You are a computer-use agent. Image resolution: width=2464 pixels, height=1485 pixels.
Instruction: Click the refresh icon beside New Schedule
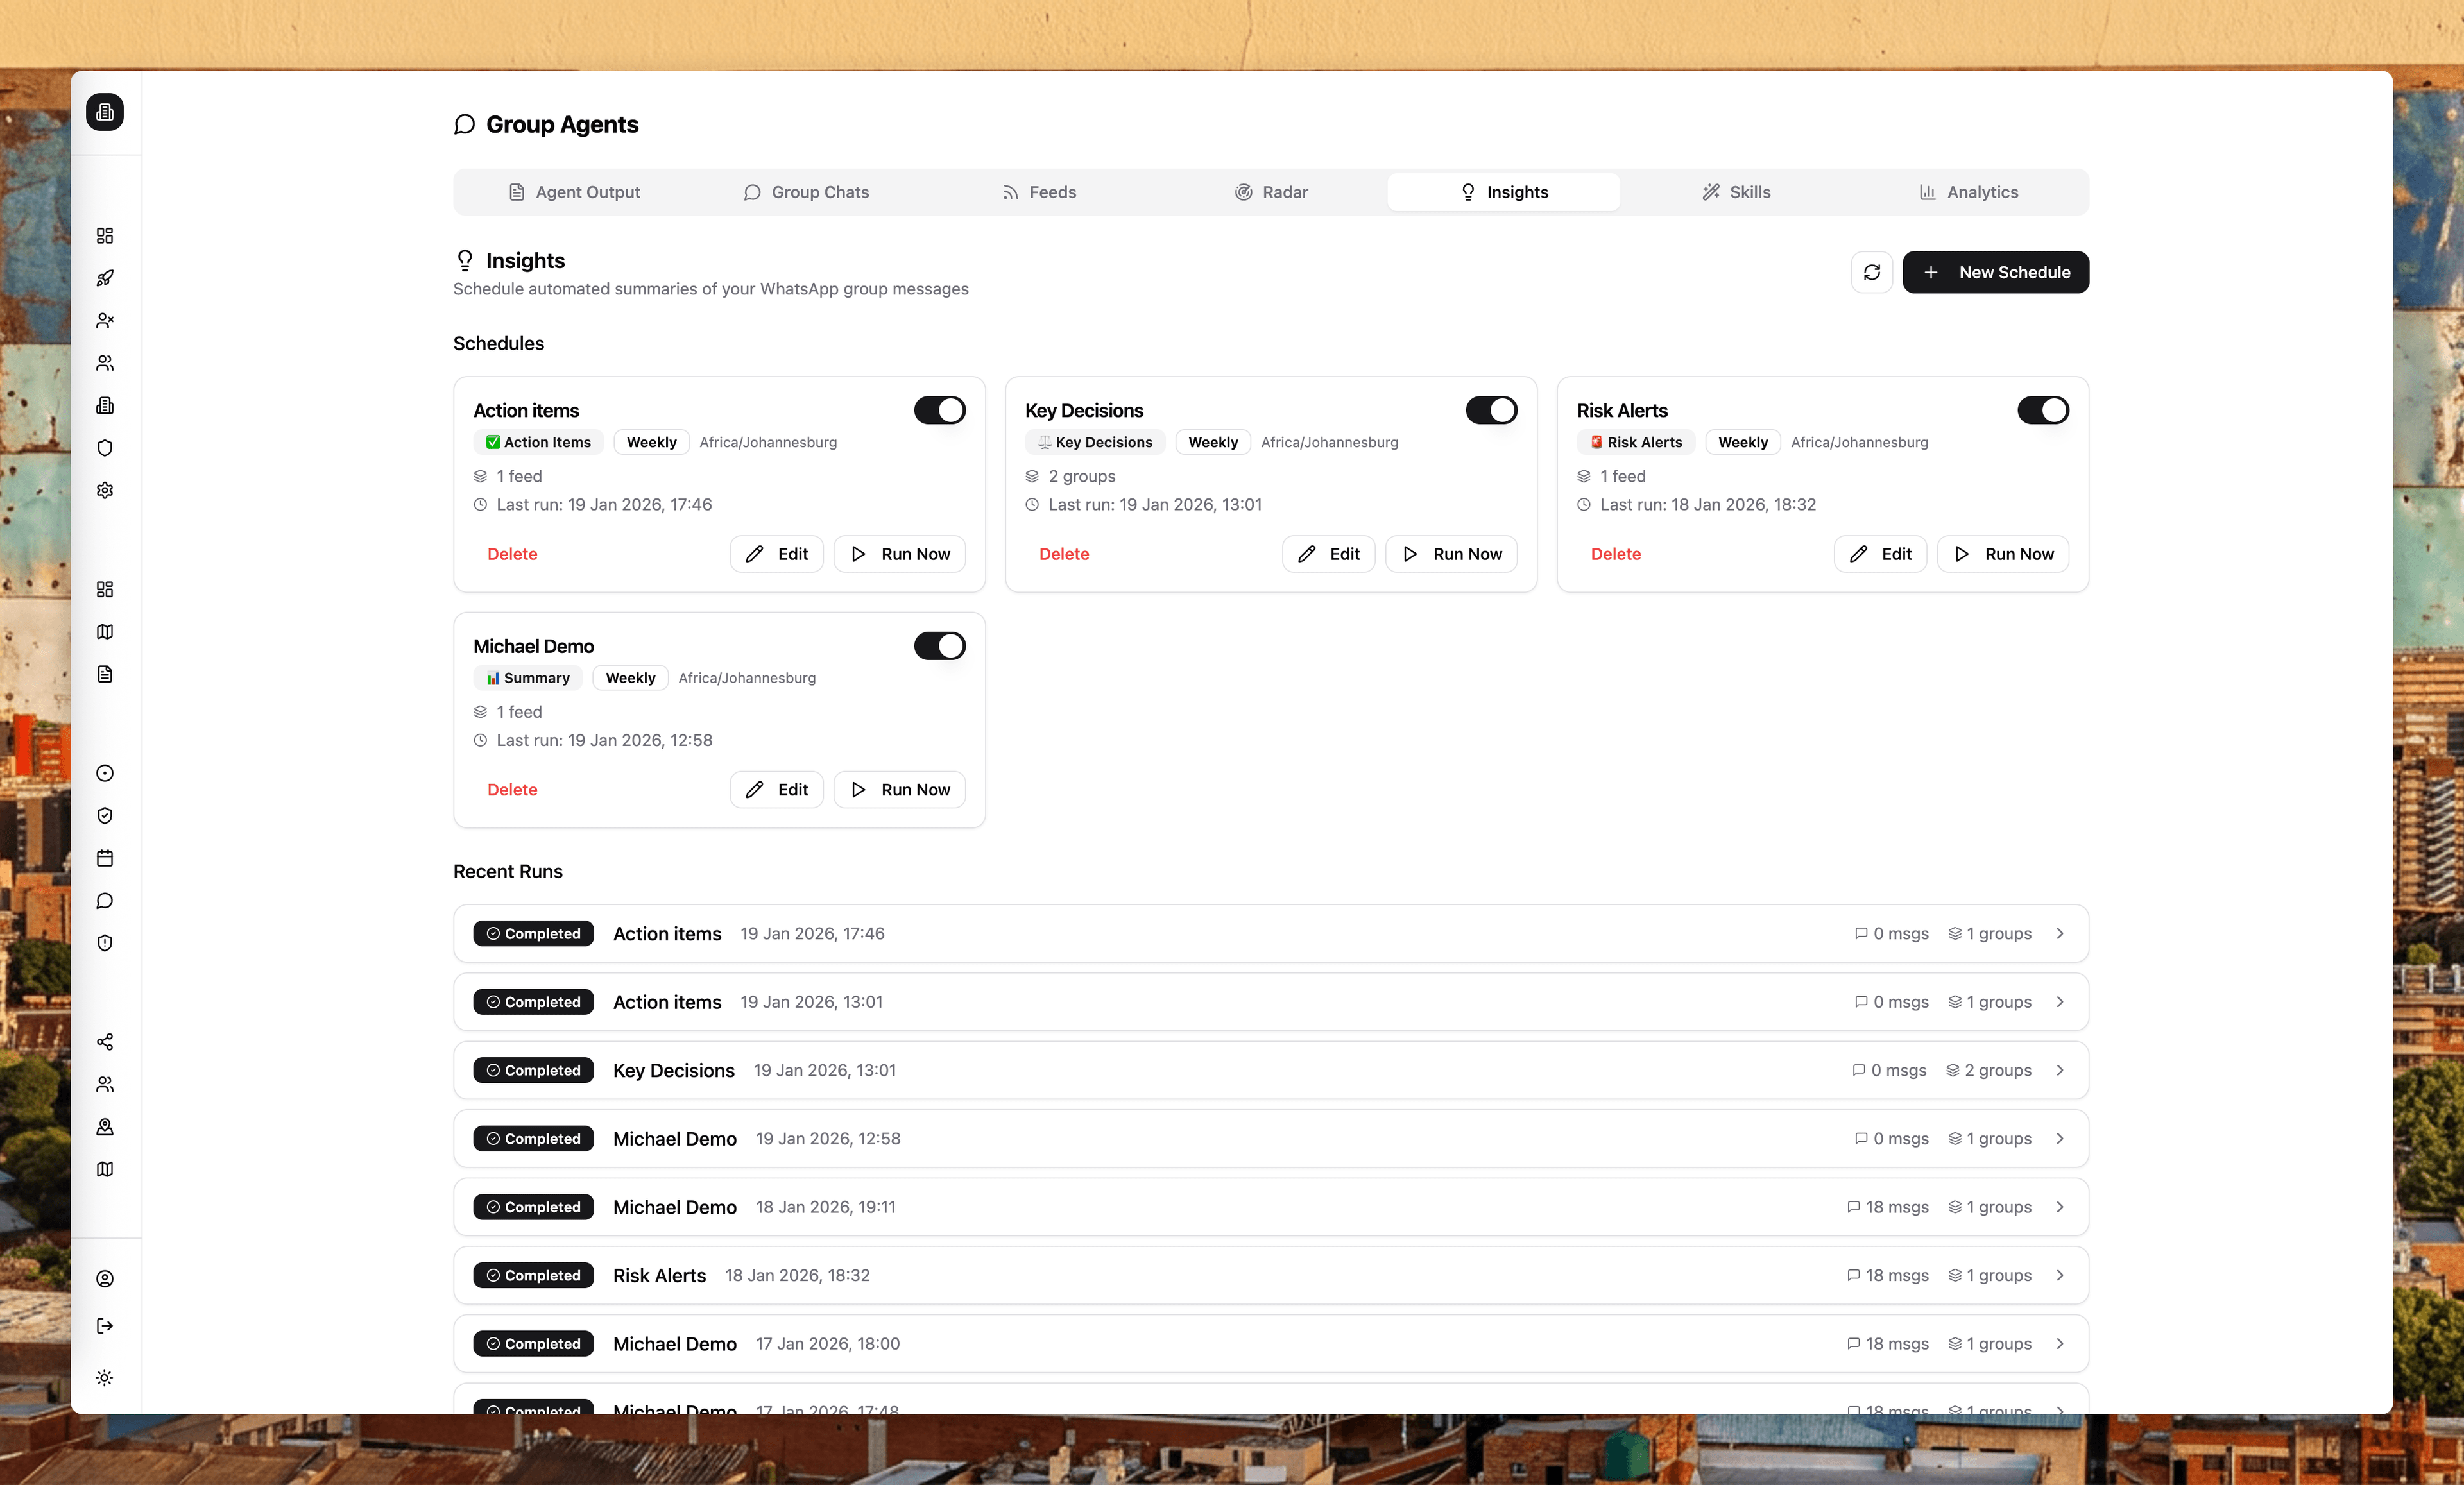(1871, 272)
